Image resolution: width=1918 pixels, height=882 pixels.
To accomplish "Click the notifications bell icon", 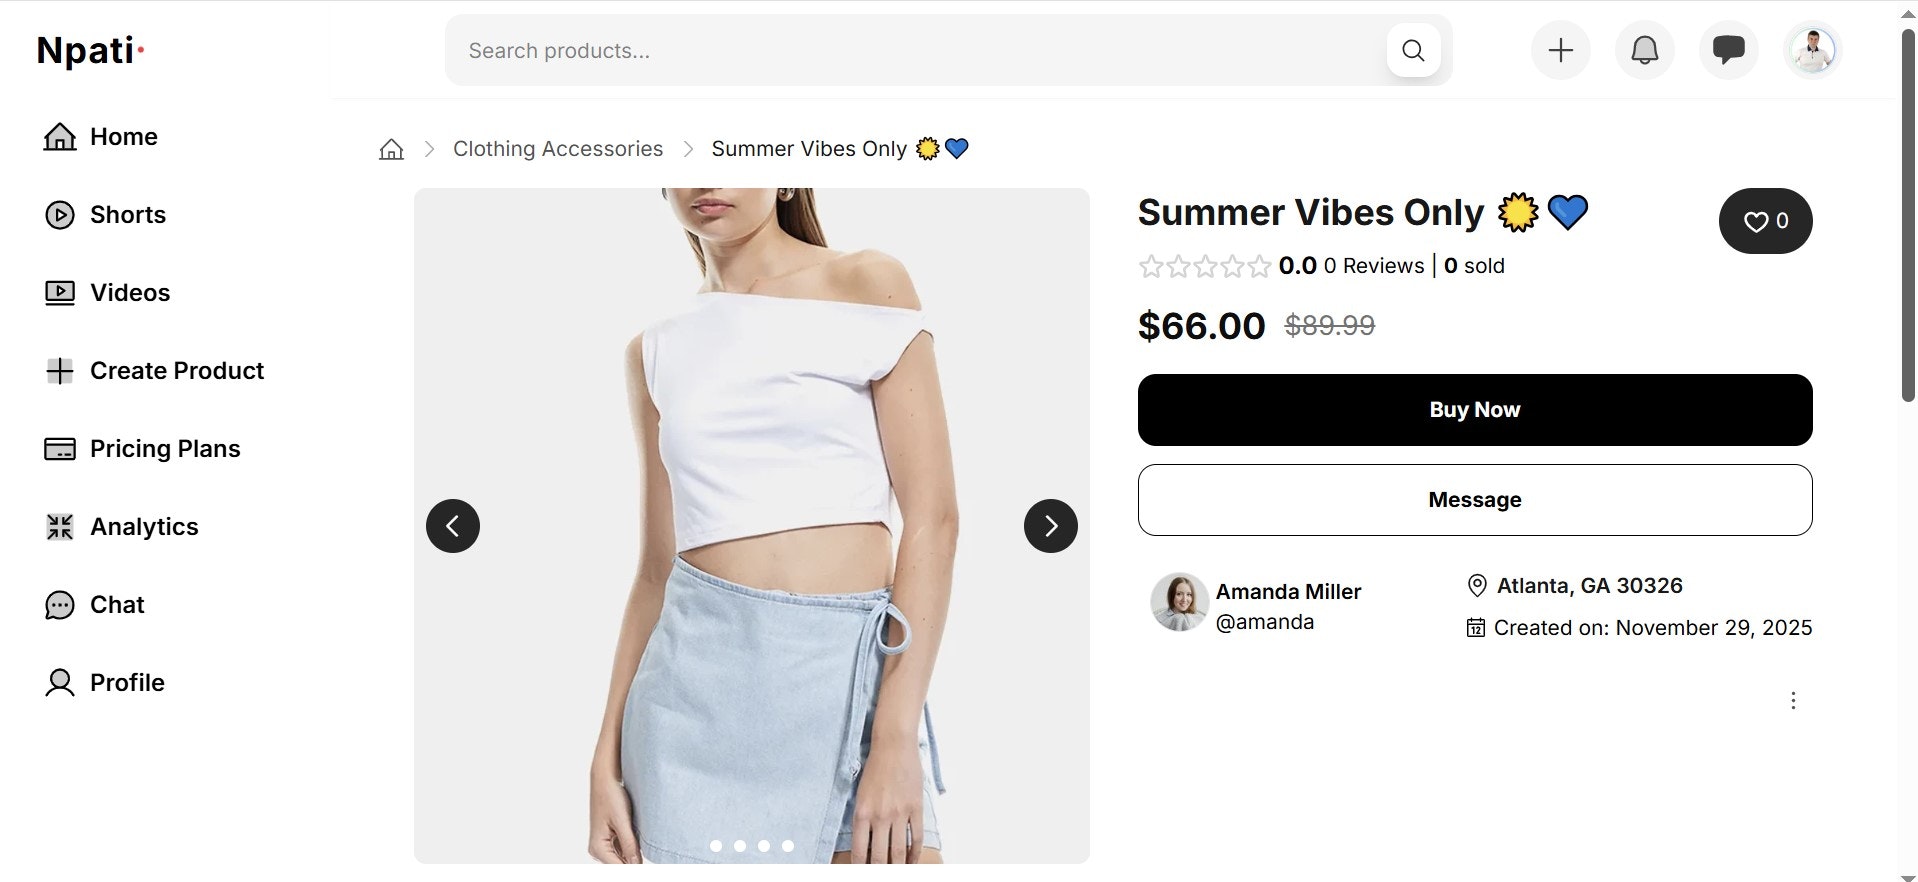I will tap(1643, 49).
